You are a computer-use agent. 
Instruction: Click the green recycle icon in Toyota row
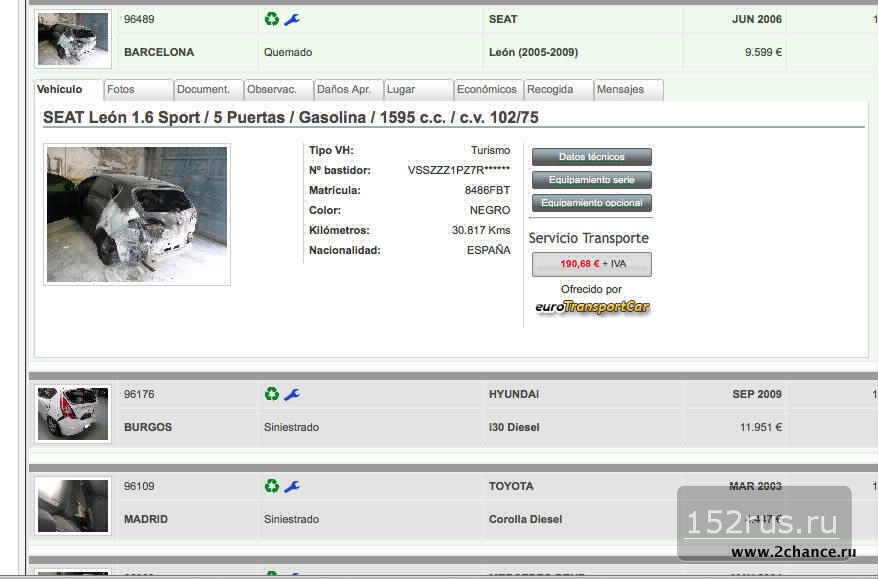click(x=272, y=486)
